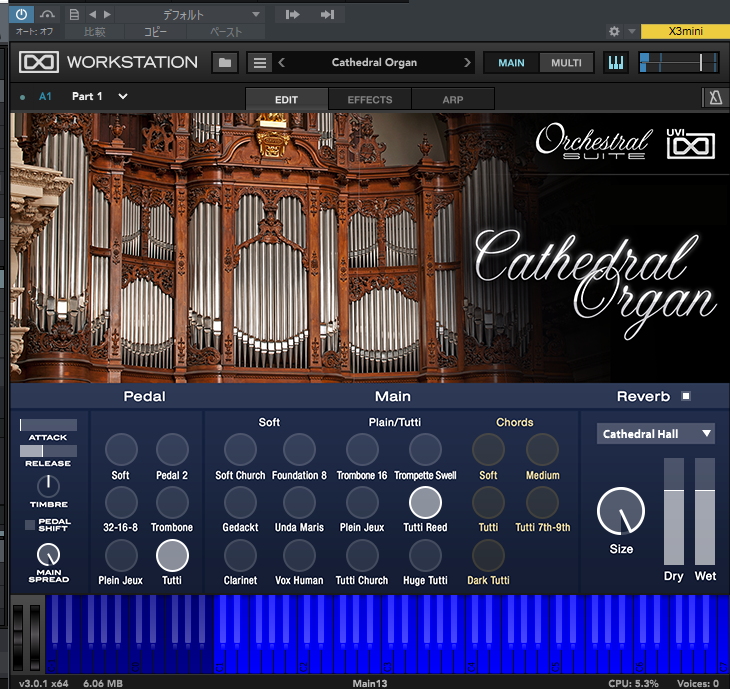Toggle the Pedal Trombone stop
This screenshot has height=689, width=730.
pos(172,503)
